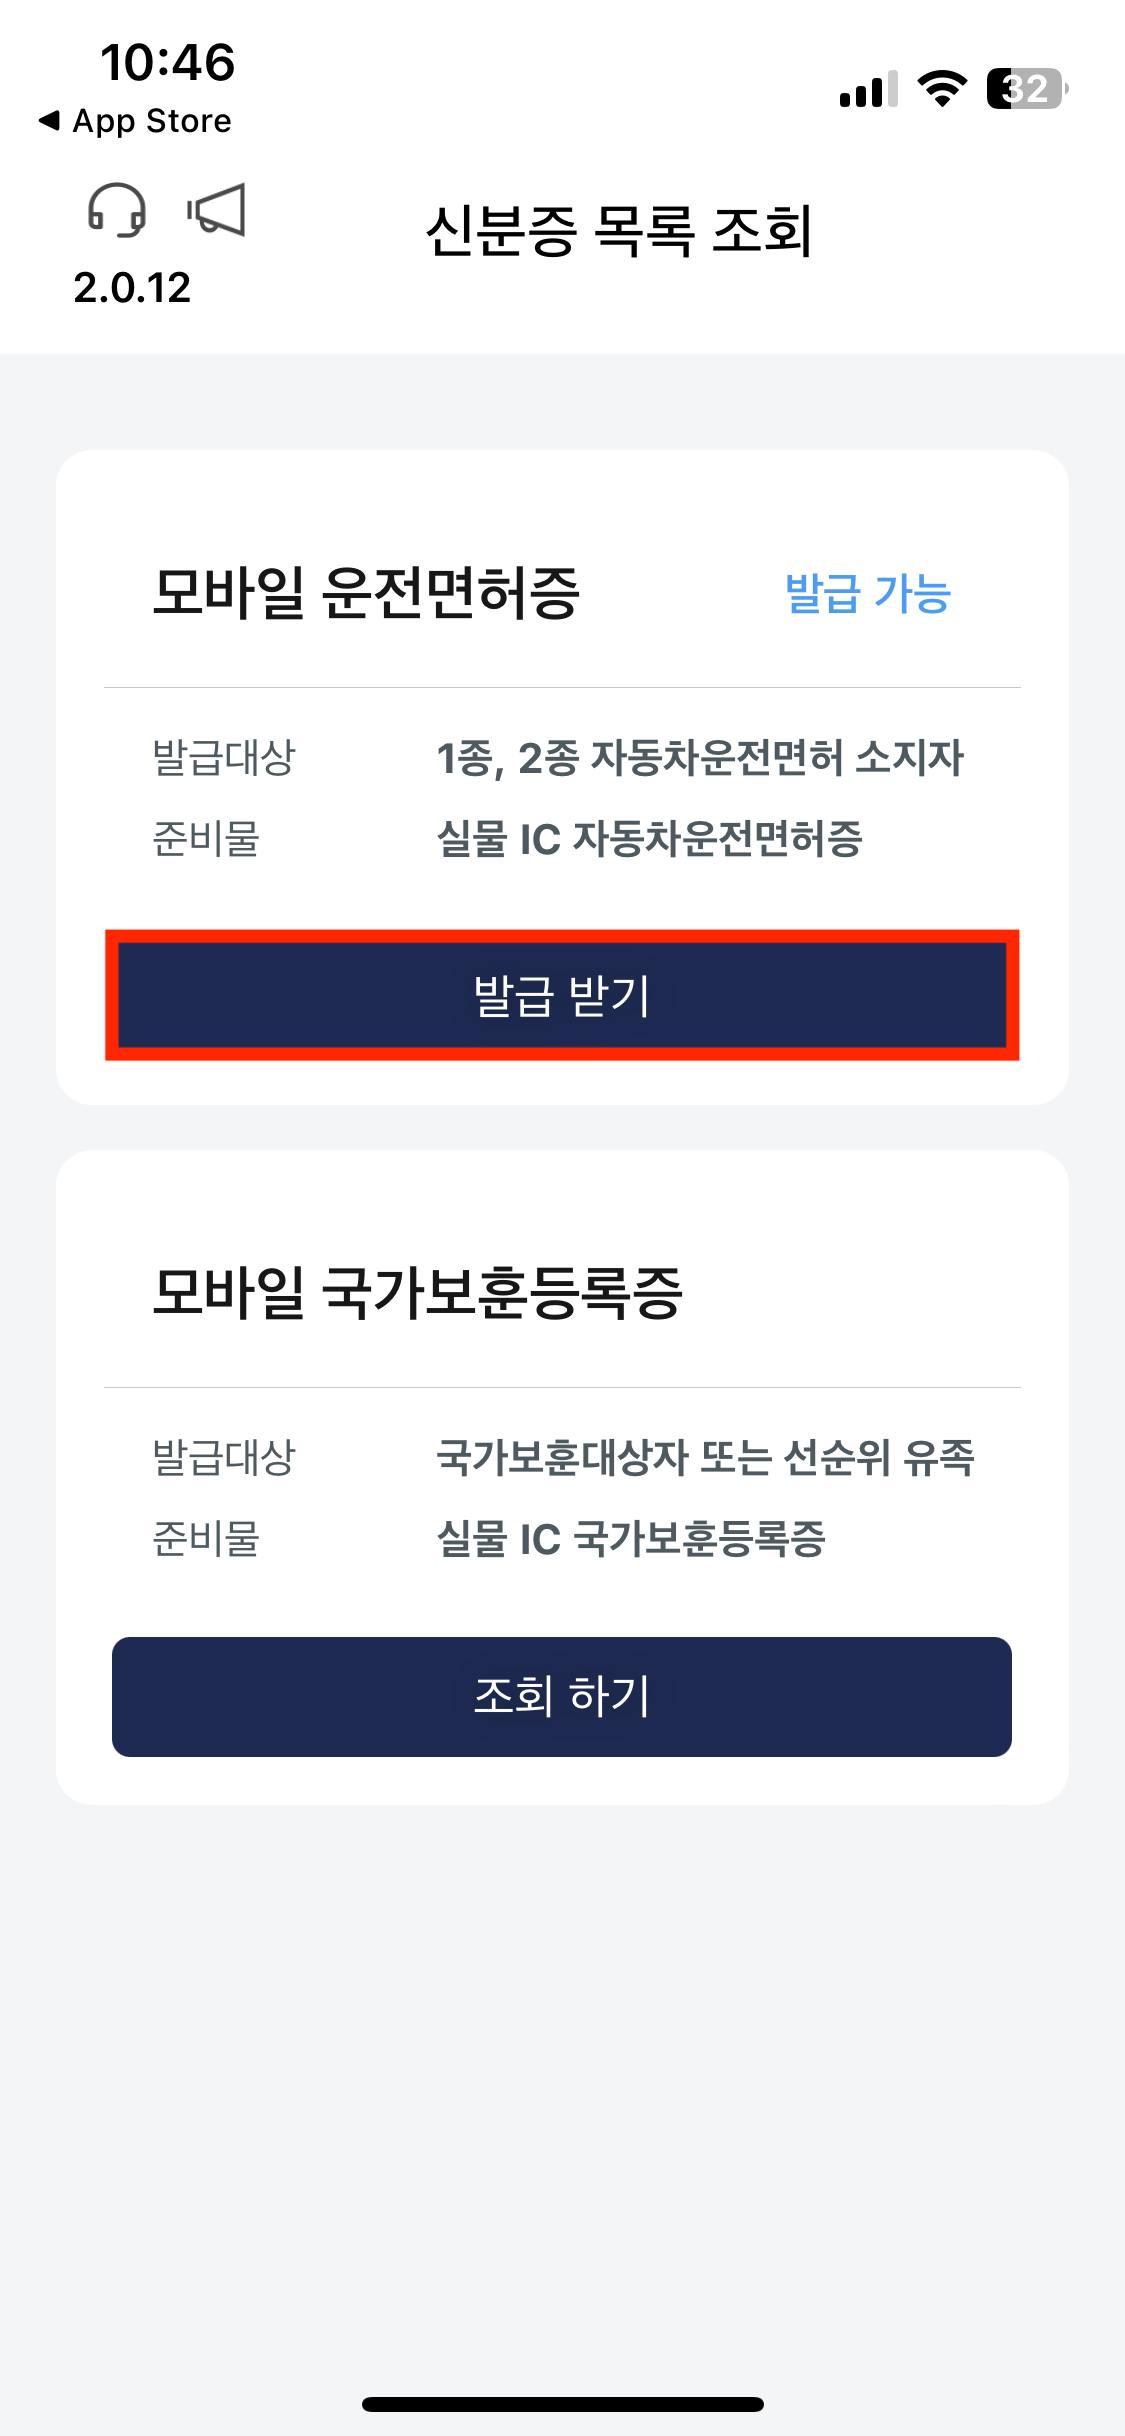Select the 모바일 운전면허증 card title
The height and width of the screenshot is (2436, 1125).
372,590
